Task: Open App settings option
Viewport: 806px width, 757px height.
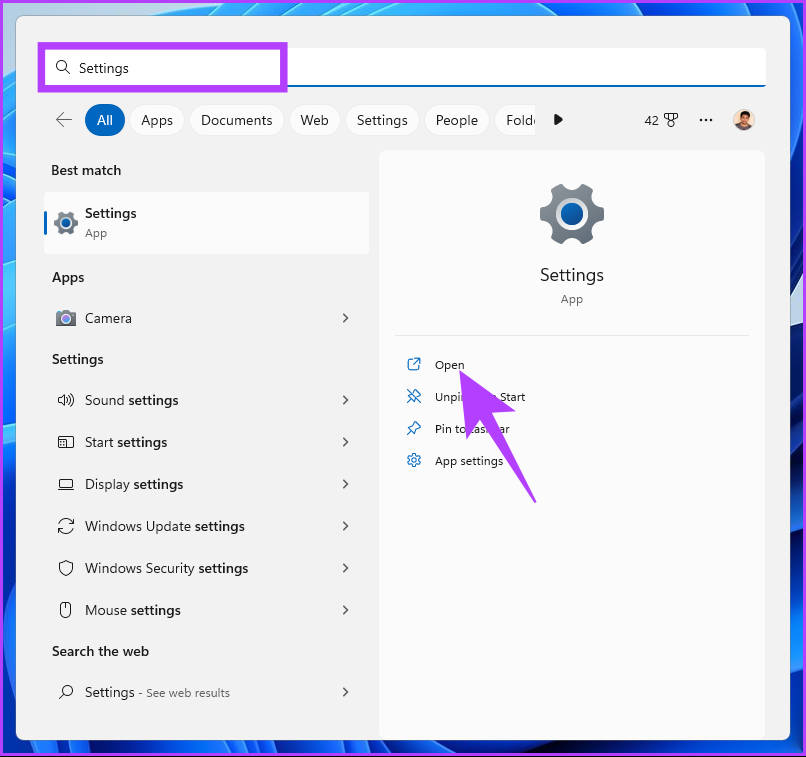Action: (x=468, y=461)
